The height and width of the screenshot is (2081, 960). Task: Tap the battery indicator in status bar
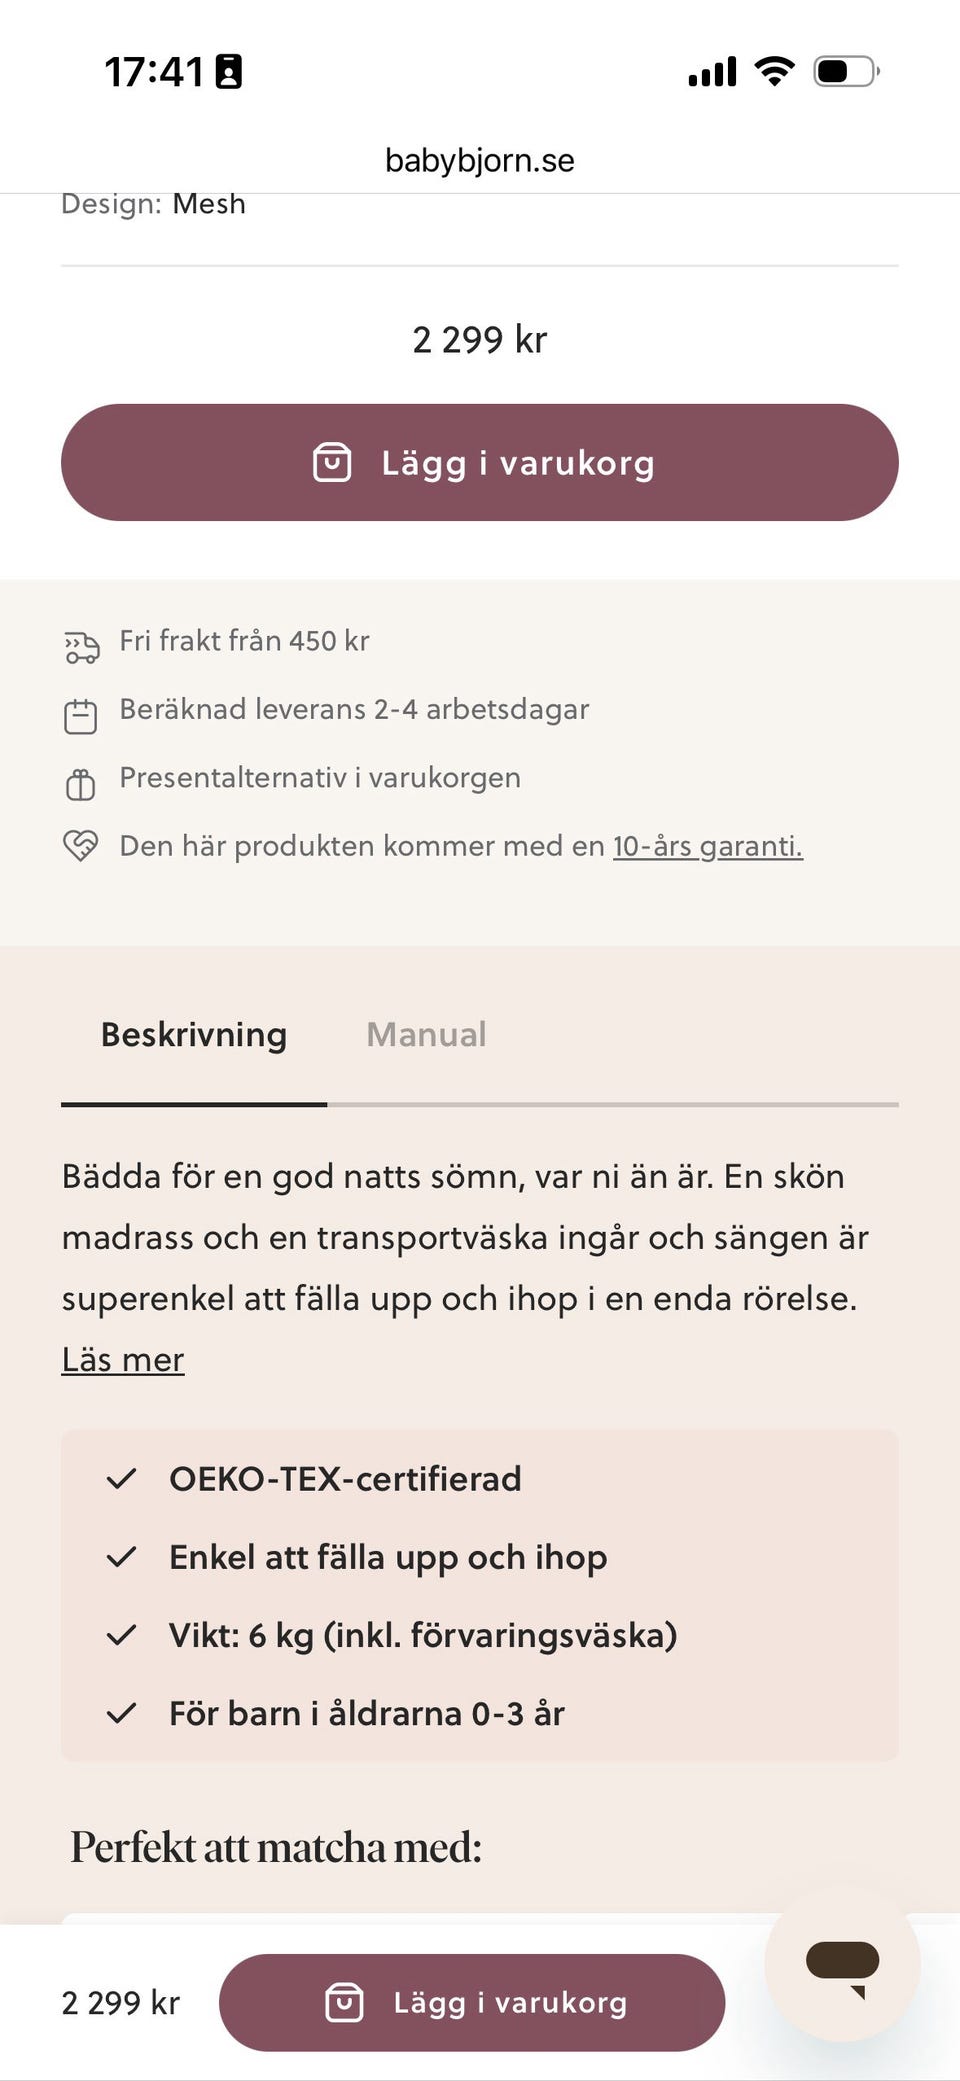coord(846,72)
